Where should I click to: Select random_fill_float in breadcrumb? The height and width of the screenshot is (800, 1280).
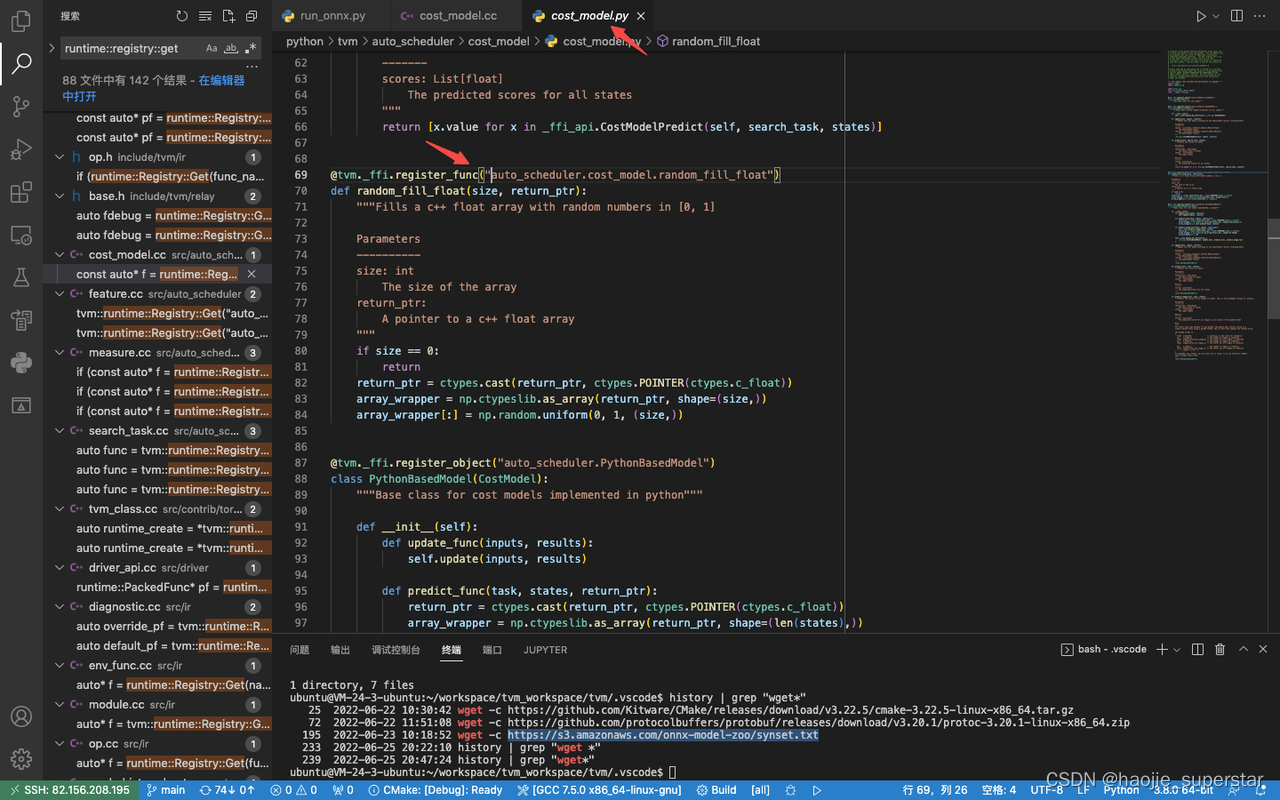tap(716, 42)
